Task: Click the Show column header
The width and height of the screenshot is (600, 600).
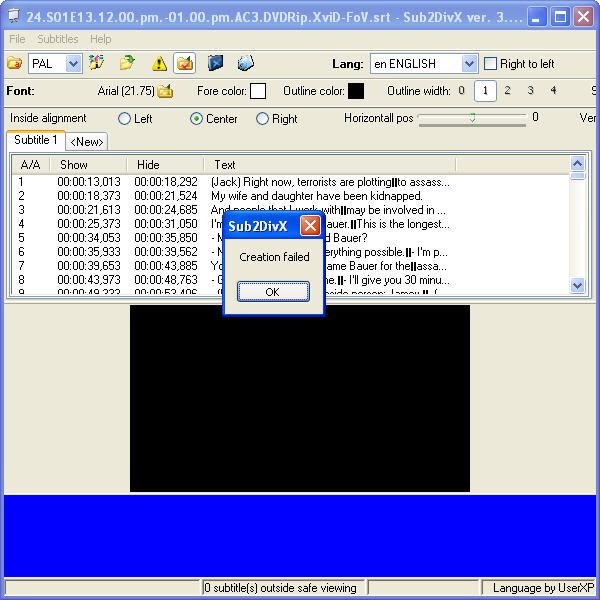Action: point(88,165)
